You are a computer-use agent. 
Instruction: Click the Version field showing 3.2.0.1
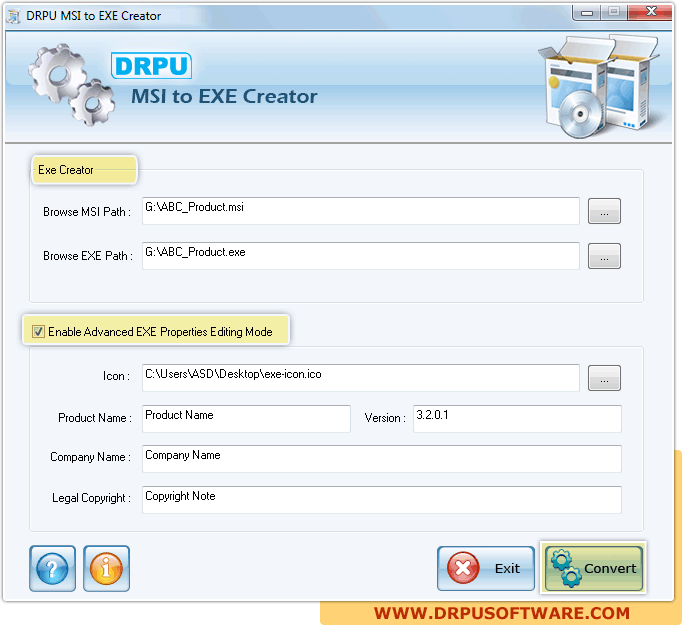(x=517, y=419)
